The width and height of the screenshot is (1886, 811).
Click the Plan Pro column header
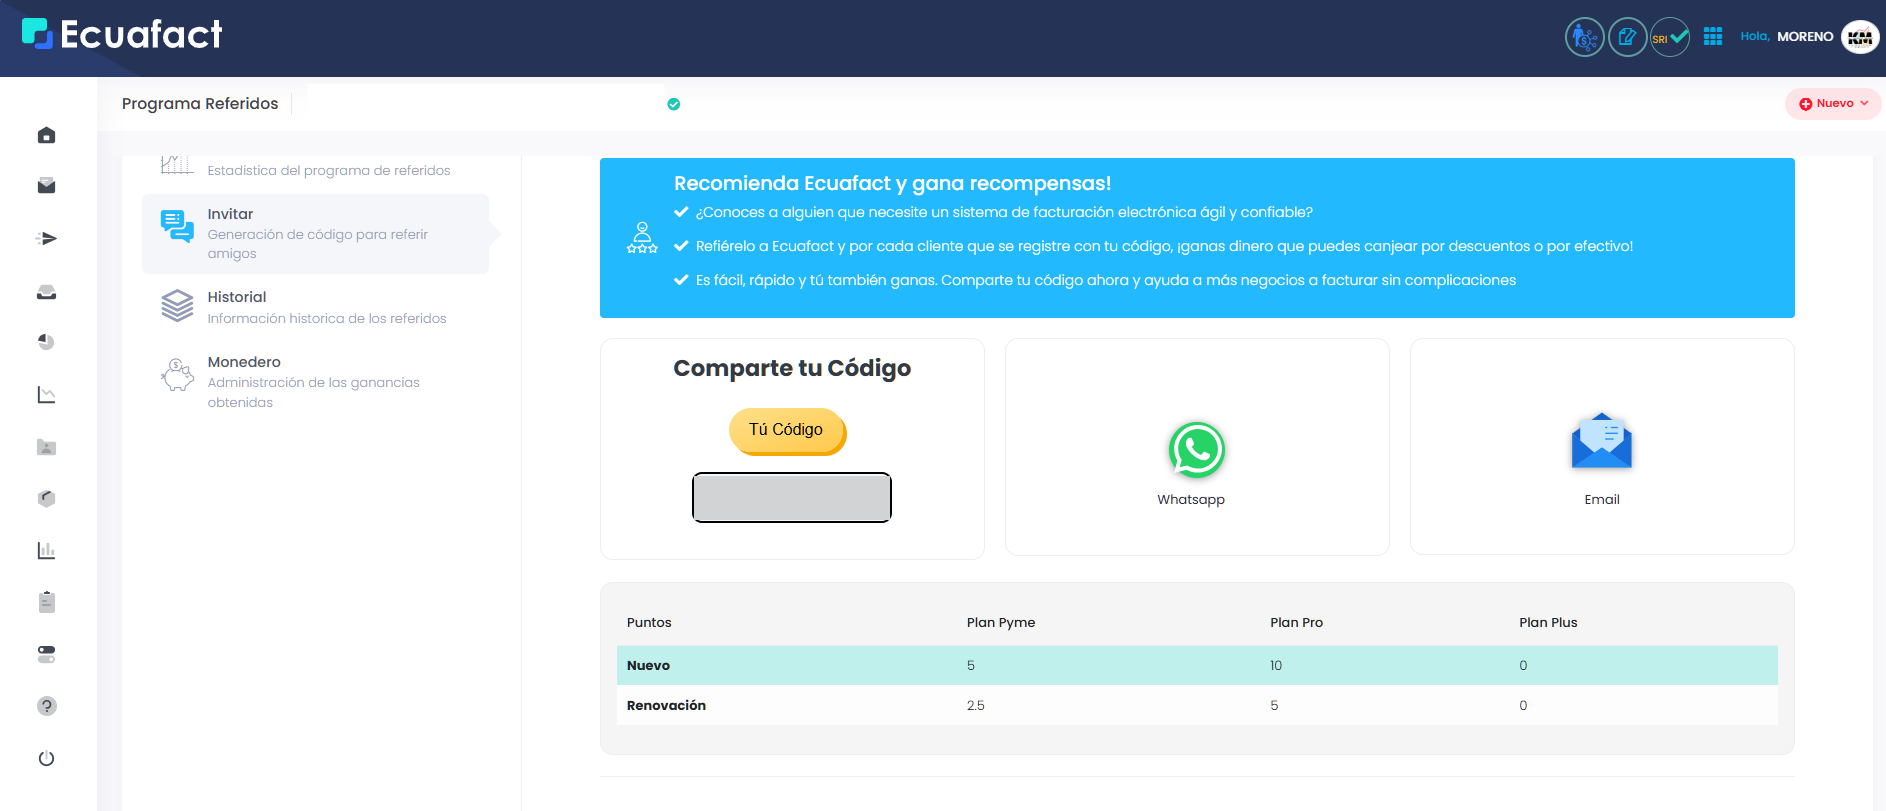click(x=1296, y=623)
